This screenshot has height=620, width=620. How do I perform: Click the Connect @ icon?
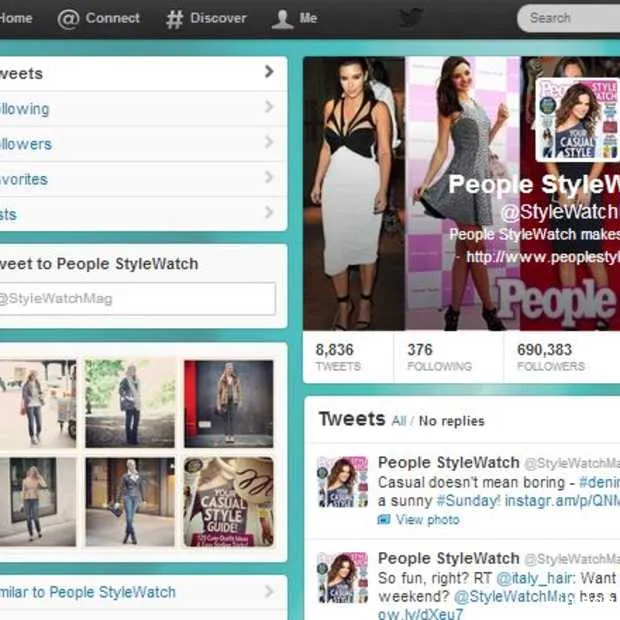[68, 19]
